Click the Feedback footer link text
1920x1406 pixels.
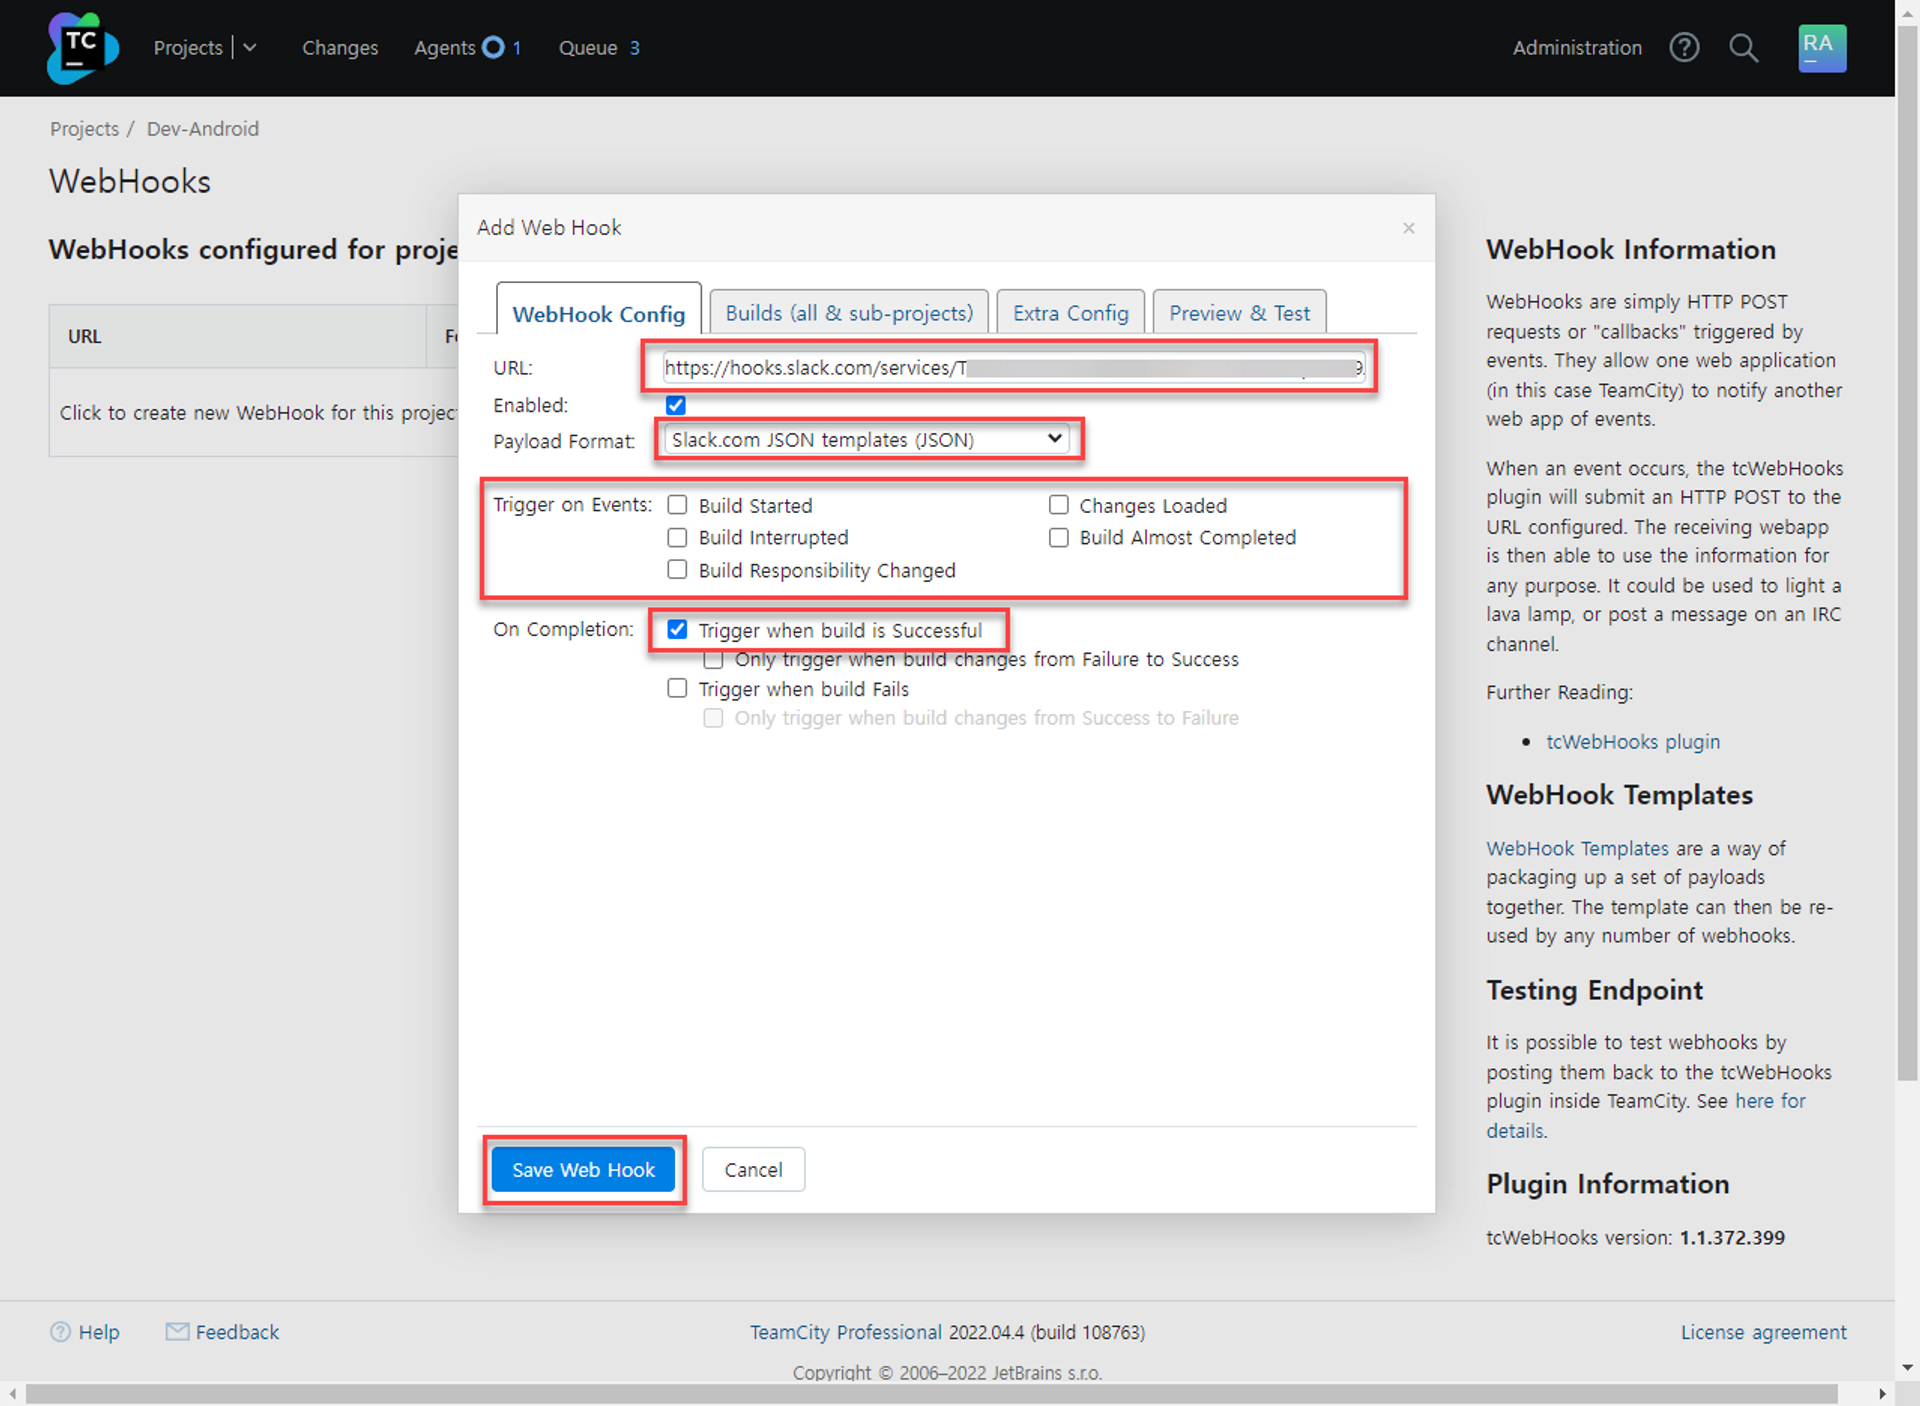(237, 1332)
